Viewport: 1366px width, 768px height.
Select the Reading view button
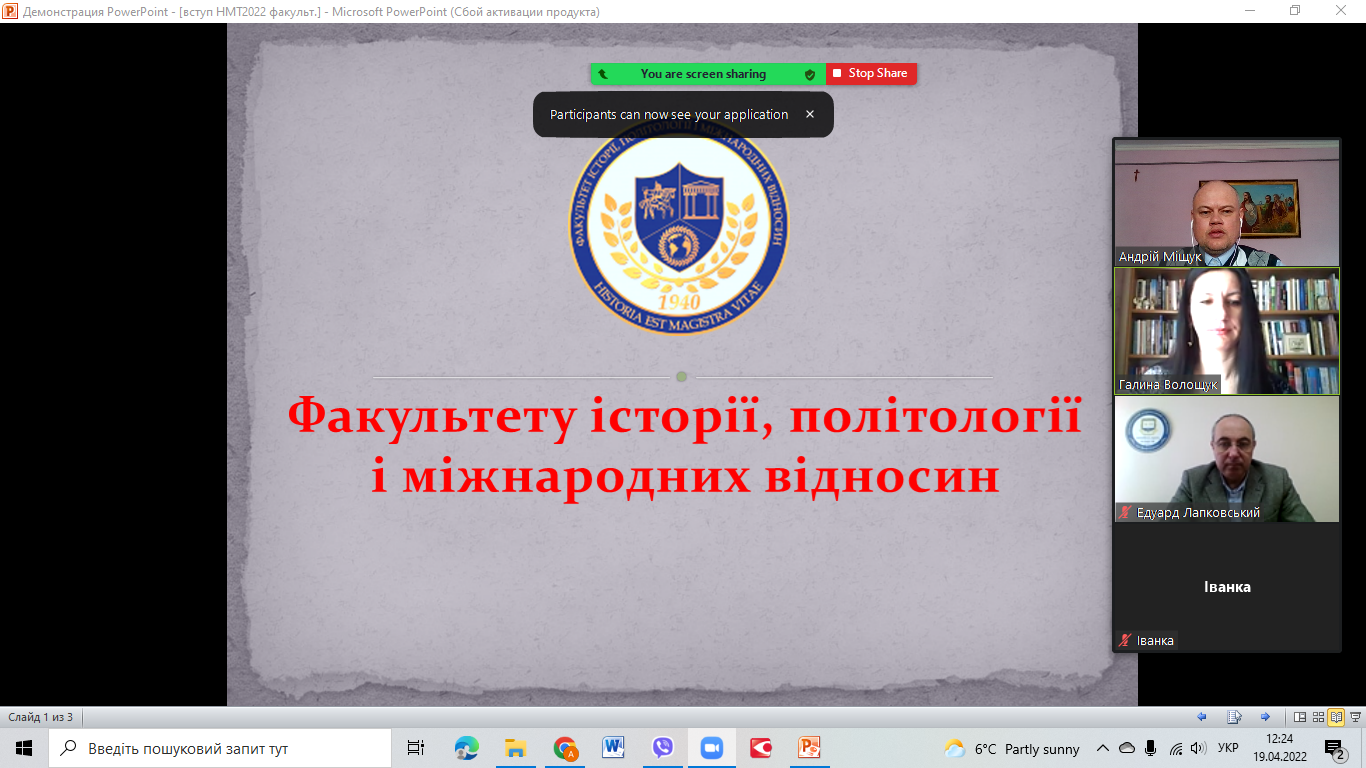click(x=1335, y=717)
